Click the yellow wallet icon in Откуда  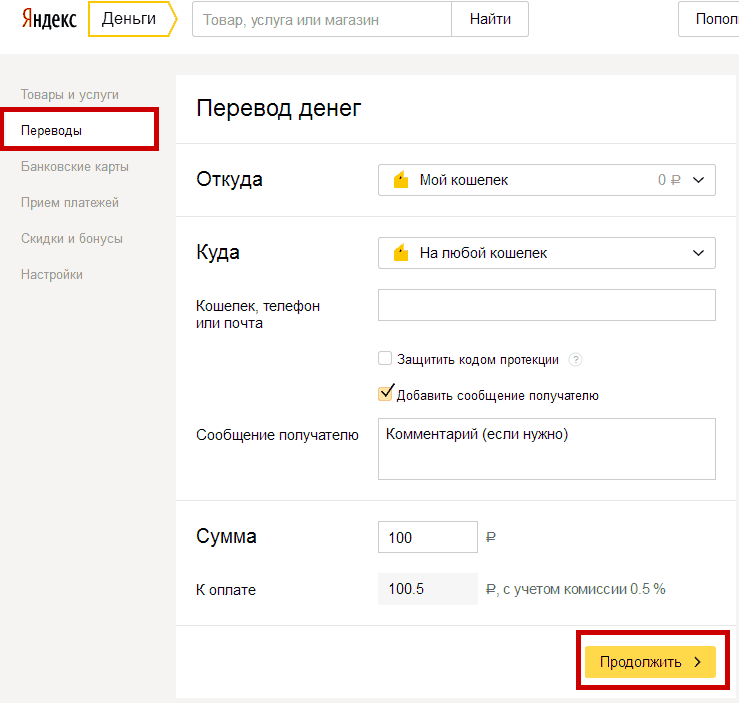401,180
